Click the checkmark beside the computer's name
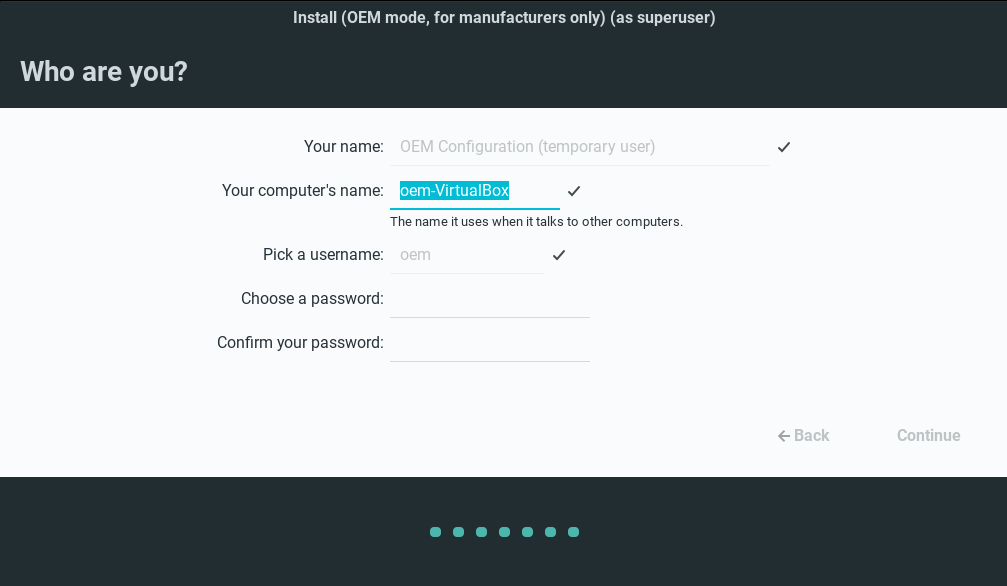The width and height of the screenshot is (1007, 586). pyautogui.click(x=574, y=191)
